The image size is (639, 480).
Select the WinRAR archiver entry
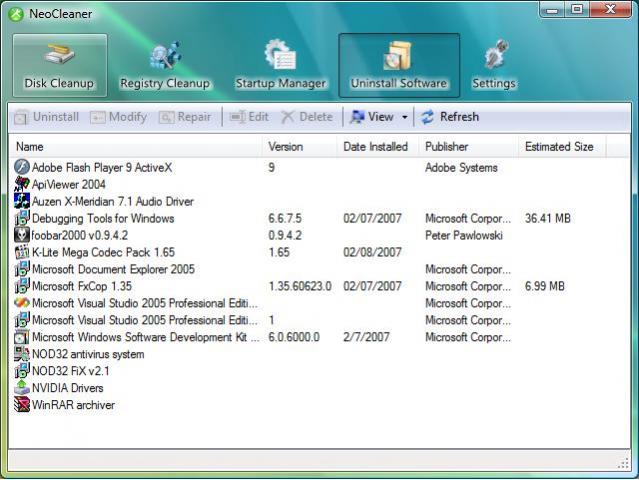73,405
